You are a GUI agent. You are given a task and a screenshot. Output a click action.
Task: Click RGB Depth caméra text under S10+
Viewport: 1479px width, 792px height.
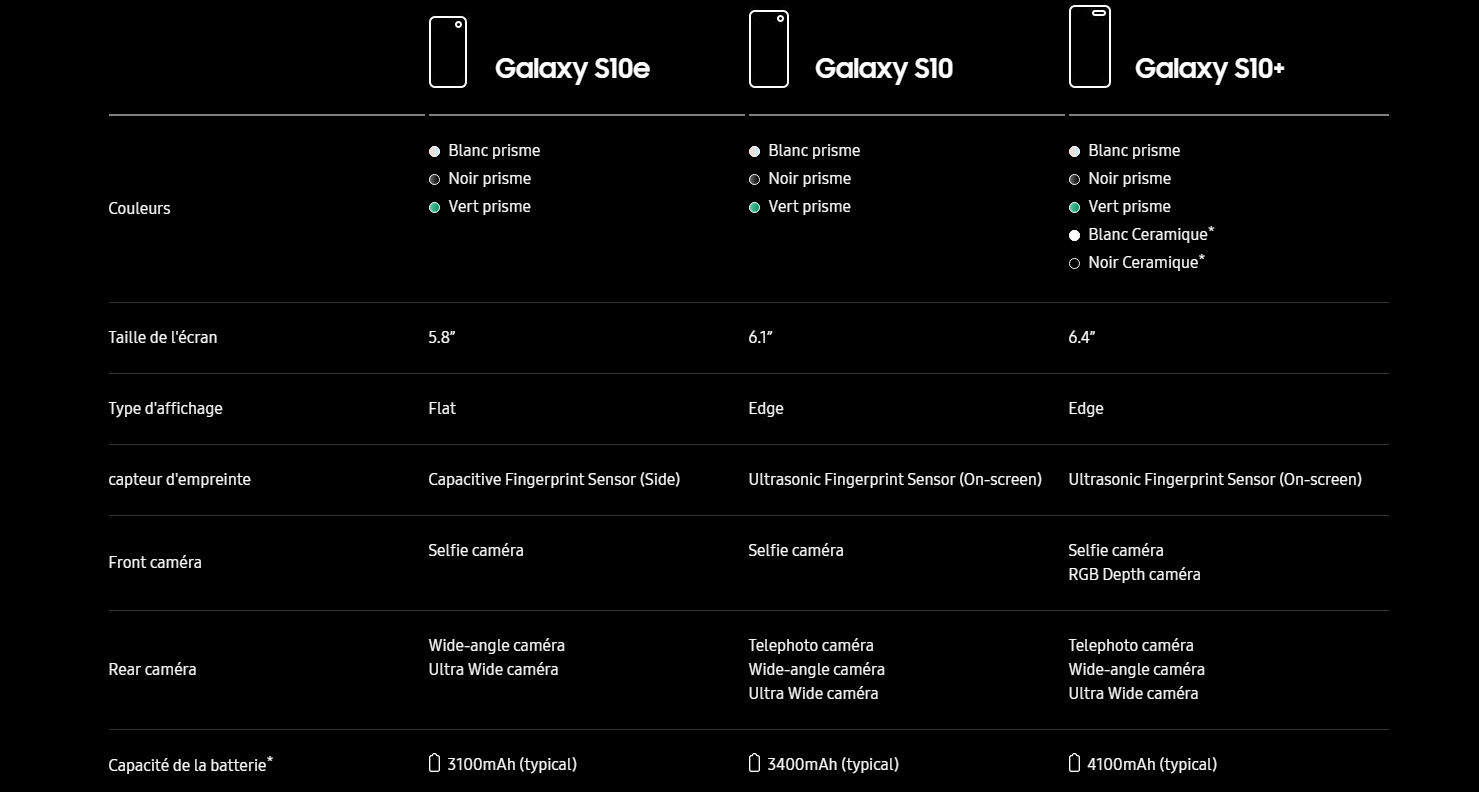1134,574
